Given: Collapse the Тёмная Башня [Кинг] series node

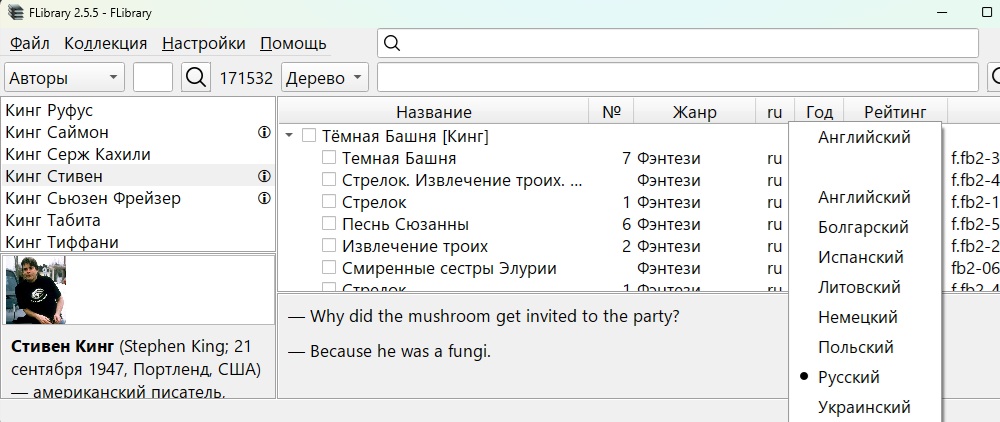Looking at the screenshot, I should point(290,136).
